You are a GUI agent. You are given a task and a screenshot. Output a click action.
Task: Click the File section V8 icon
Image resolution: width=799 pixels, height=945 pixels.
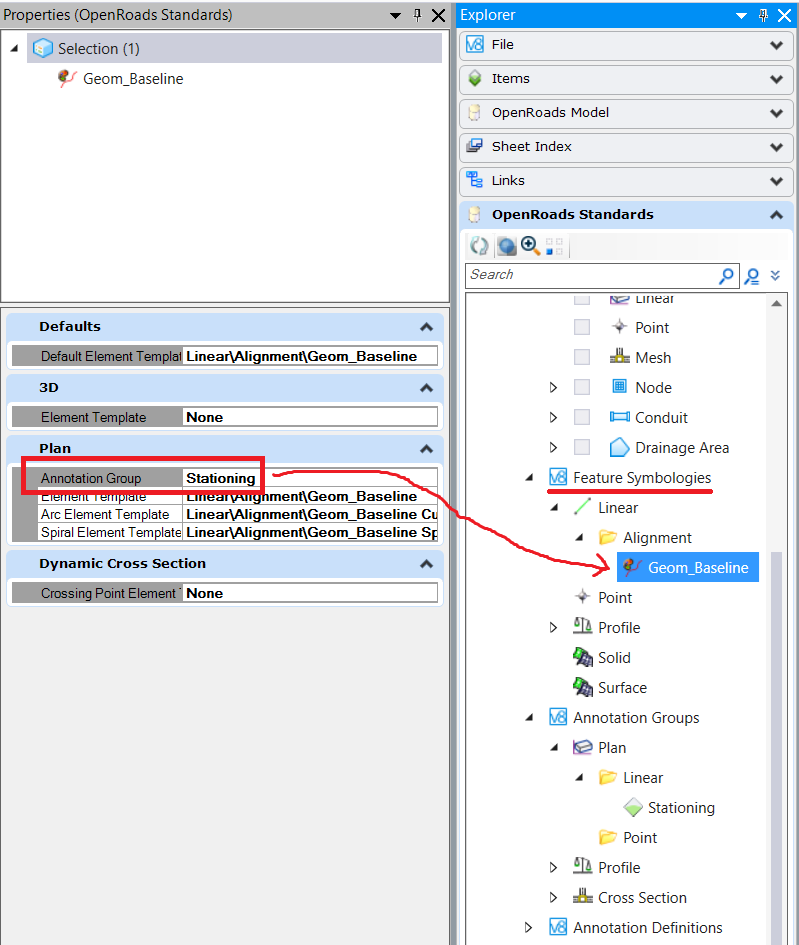pos(475,44)
